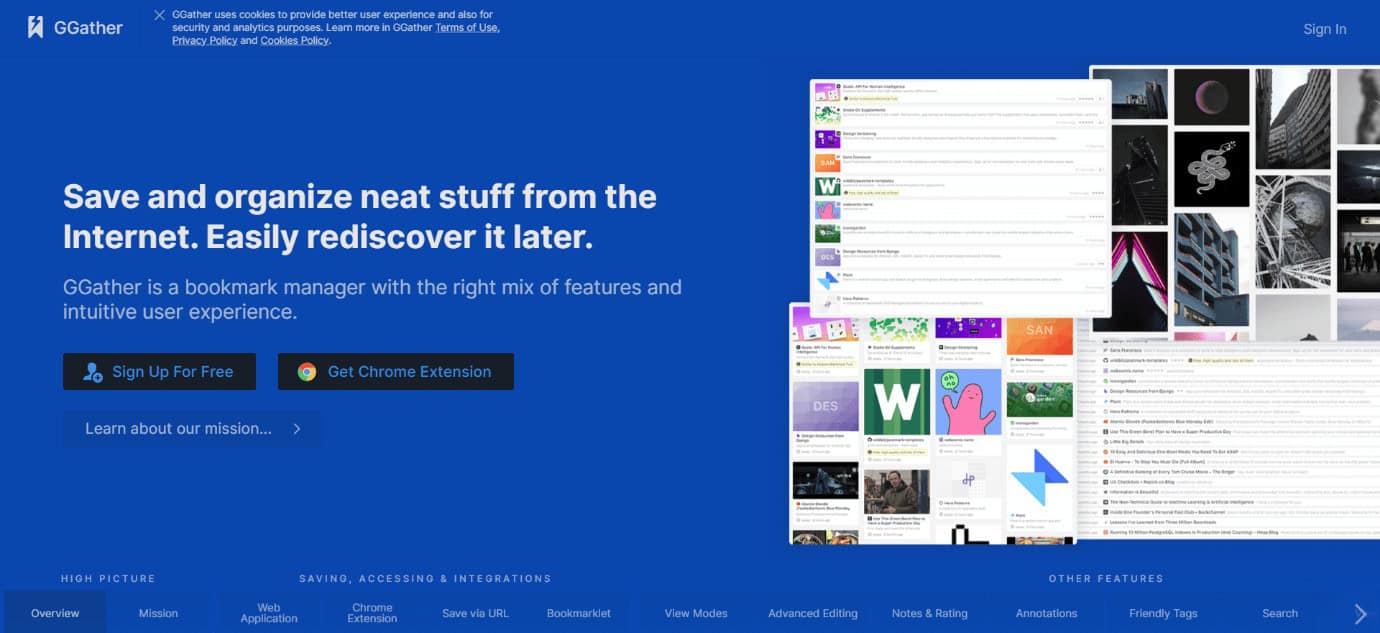Go to the Chrome Extension tab
The height and width of the screenshot is (633, 1380).
[x=372, y=613]
